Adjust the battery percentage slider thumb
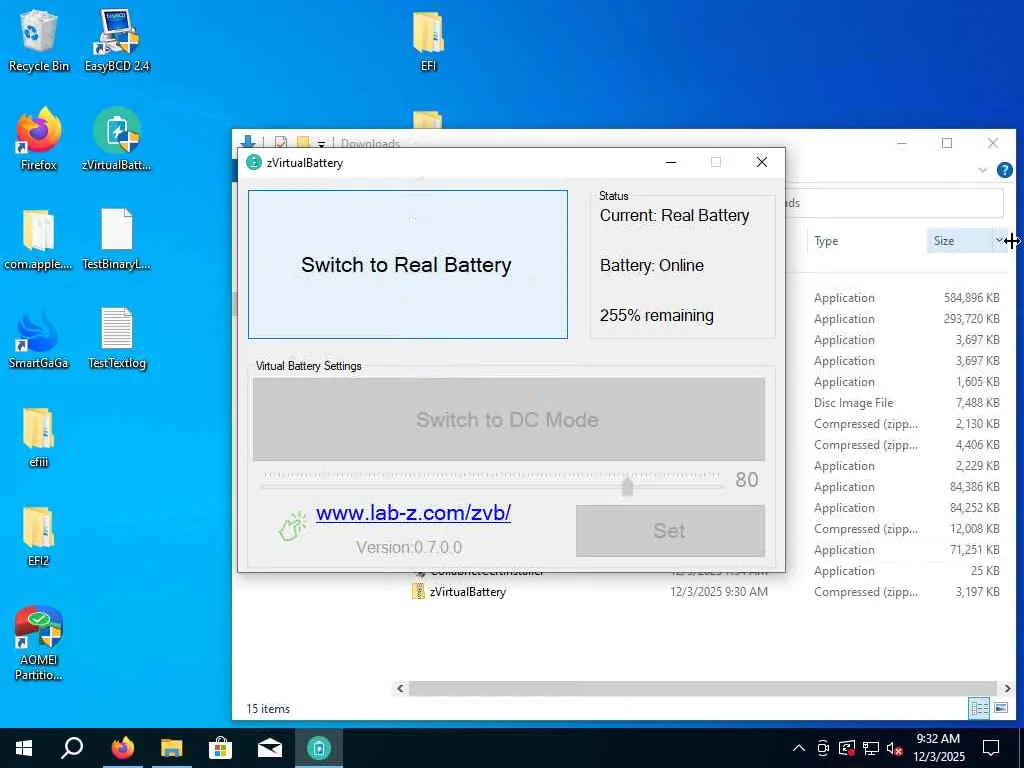1024x768 pixels. click(627, 486)
